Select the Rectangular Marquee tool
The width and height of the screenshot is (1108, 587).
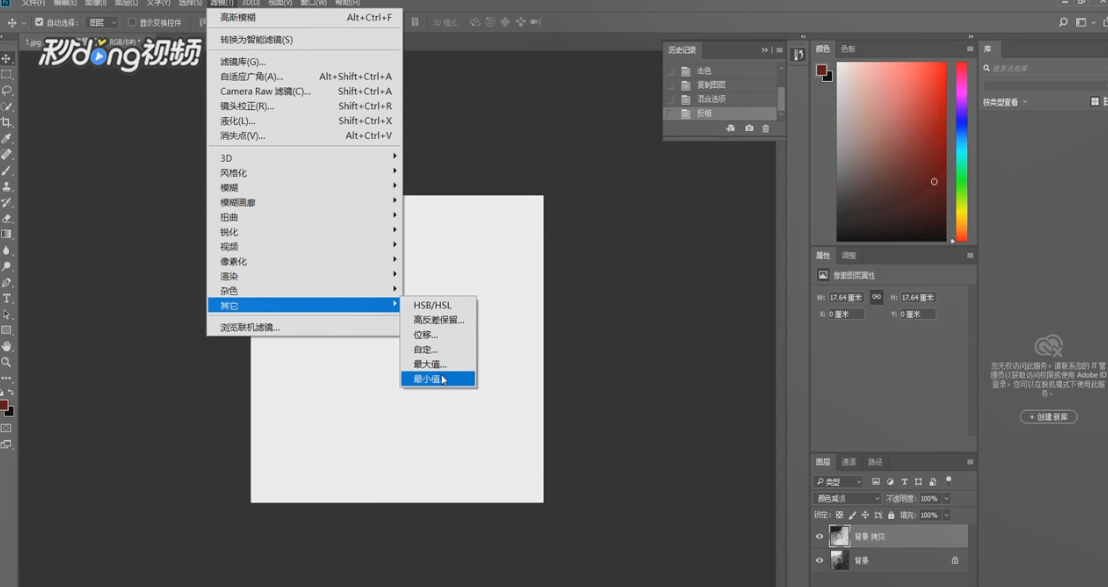[x=6, y=74]
